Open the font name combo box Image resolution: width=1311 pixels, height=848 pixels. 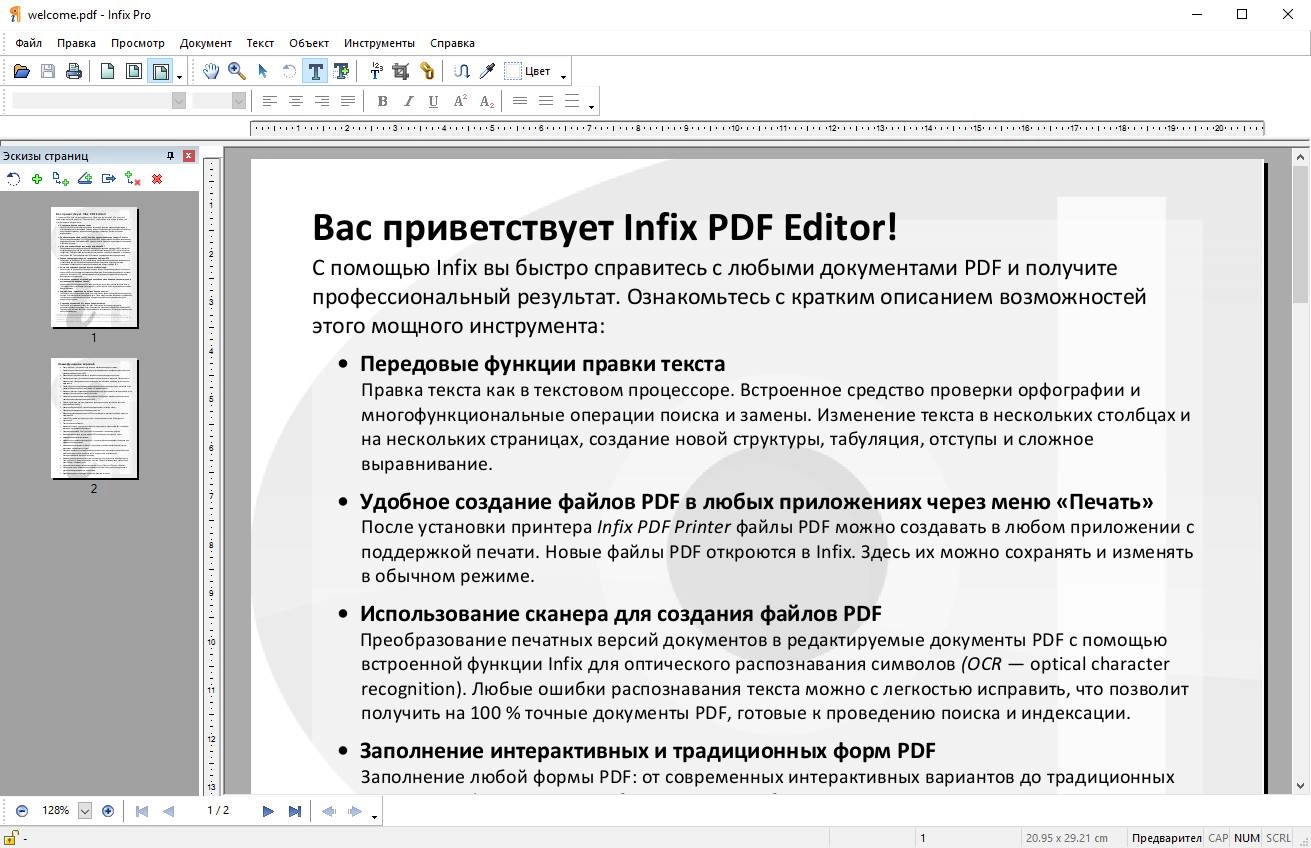[x=99, y=100]
